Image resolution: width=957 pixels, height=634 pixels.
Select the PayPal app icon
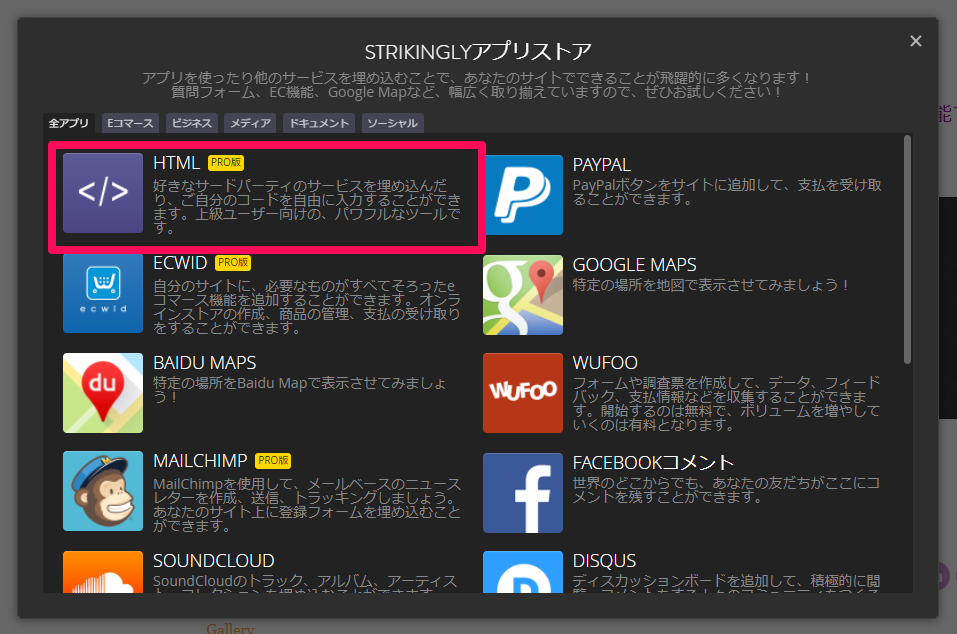point(523,195)
